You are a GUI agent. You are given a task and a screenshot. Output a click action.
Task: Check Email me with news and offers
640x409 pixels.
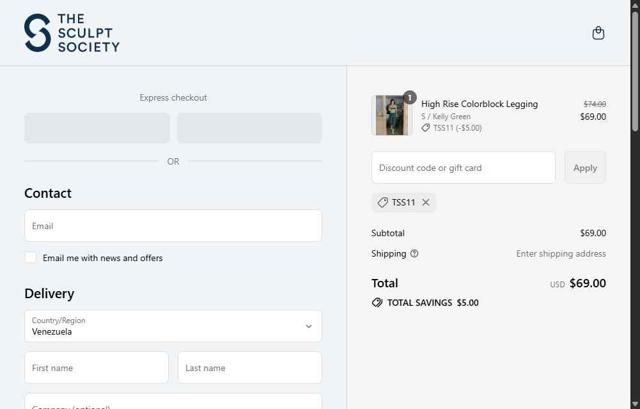(31, 258)
